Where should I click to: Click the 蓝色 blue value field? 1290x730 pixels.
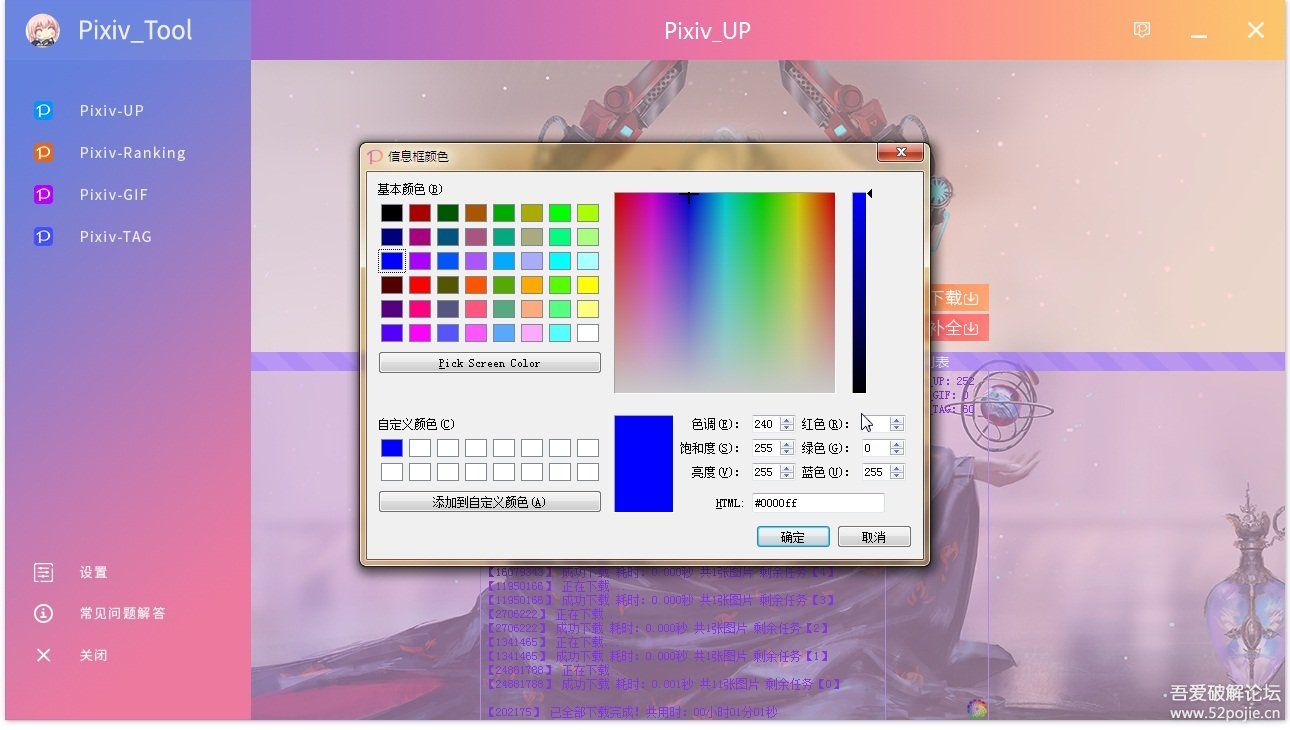(x=875, y=472)
